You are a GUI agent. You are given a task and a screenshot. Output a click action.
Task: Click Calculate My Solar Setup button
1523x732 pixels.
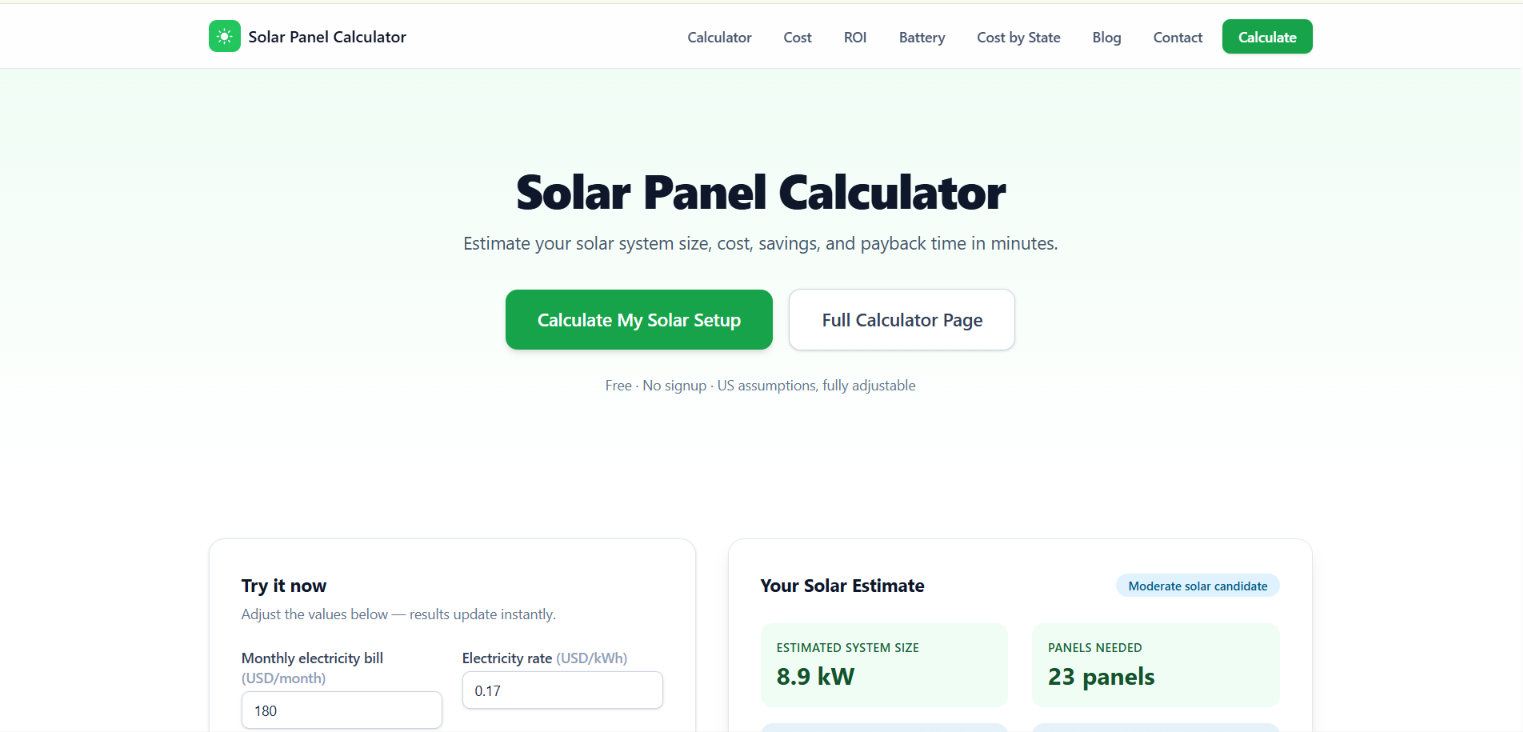pos(639,320)
